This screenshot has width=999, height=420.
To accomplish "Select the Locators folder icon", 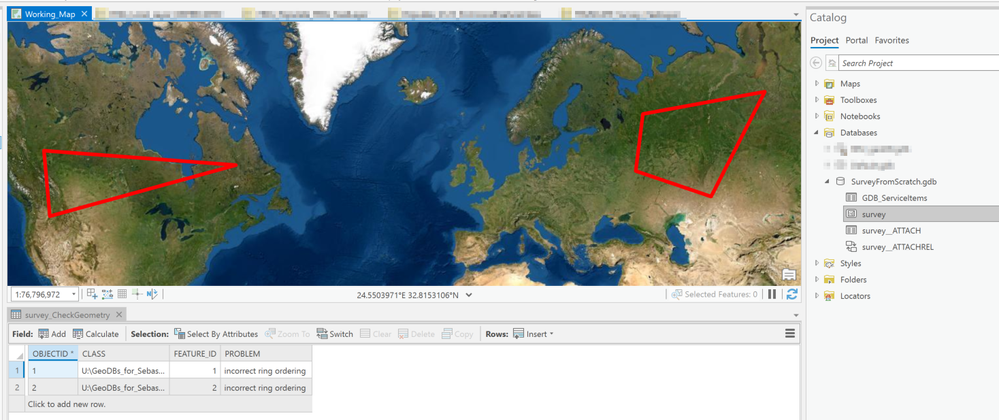I will click(829, 296).
